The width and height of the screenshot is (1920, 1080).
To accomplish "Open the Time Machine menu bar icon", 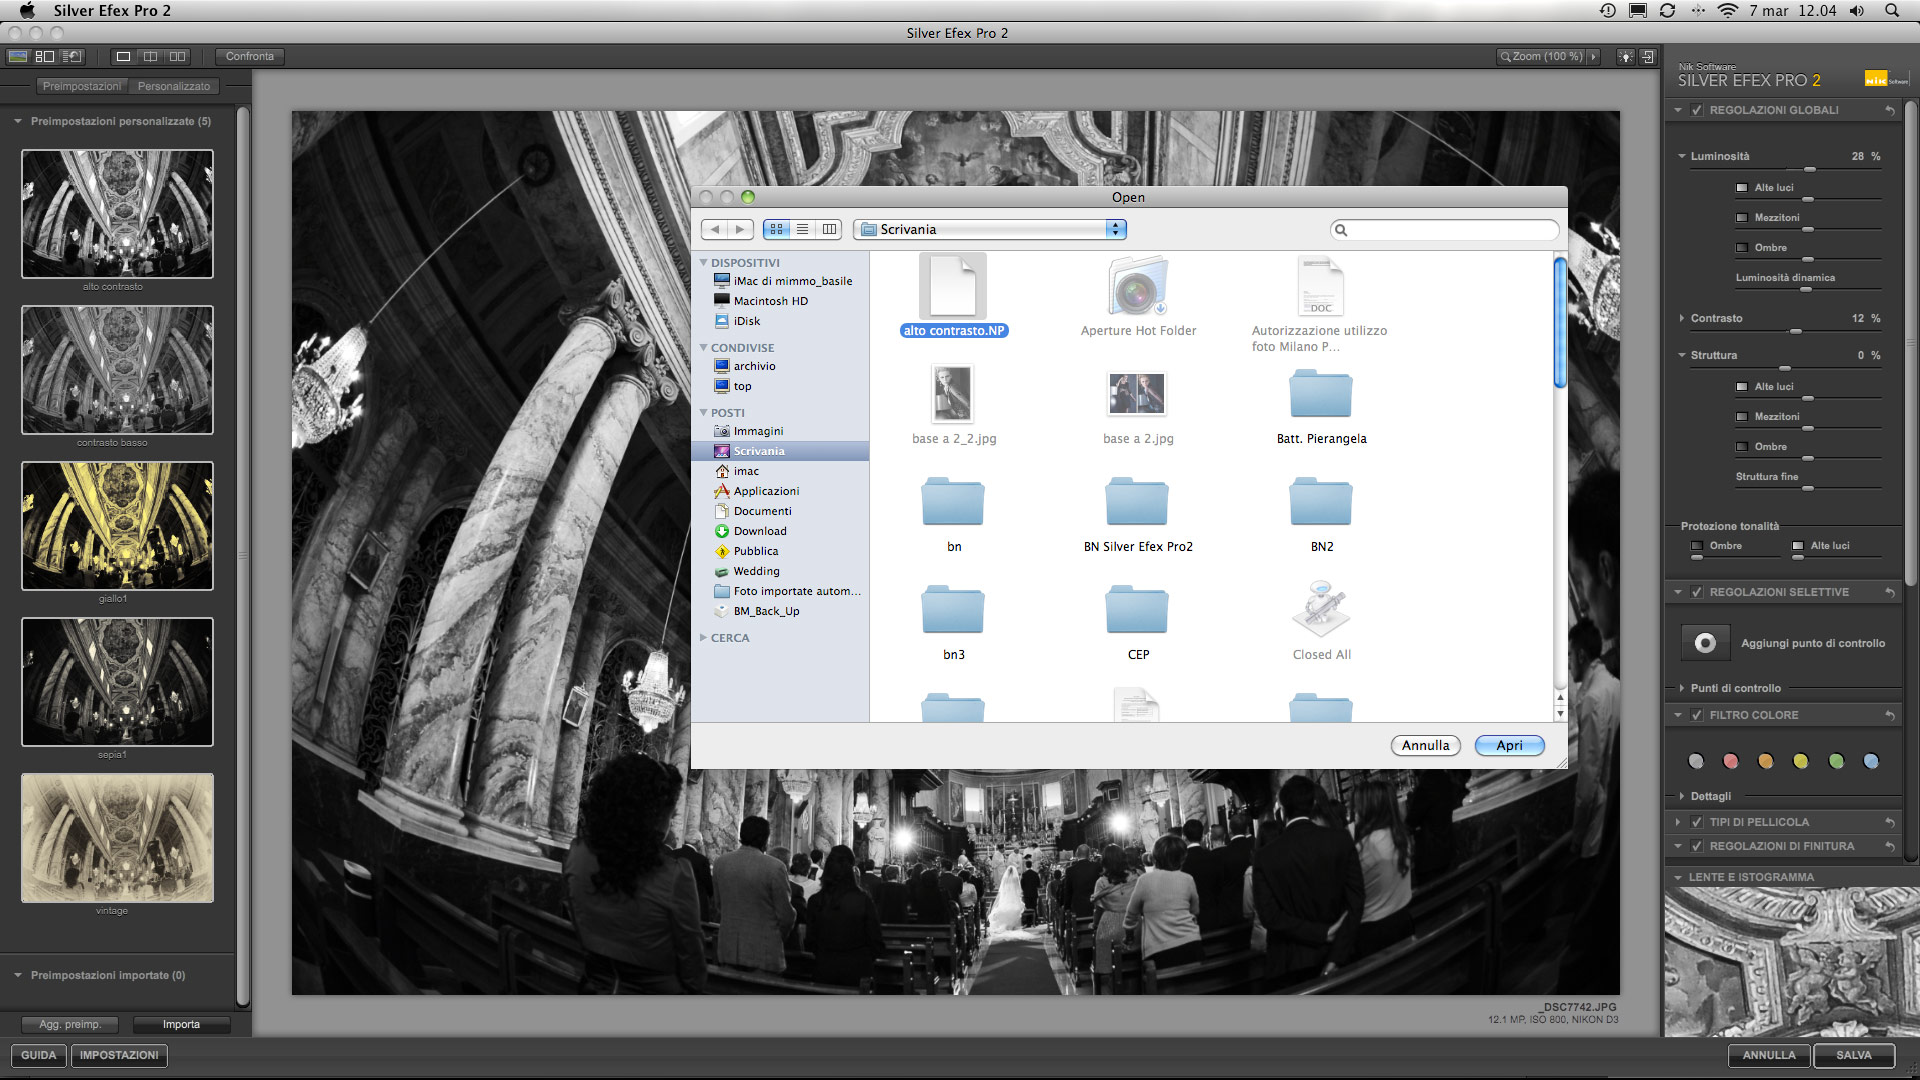I will click(1608, 11).
